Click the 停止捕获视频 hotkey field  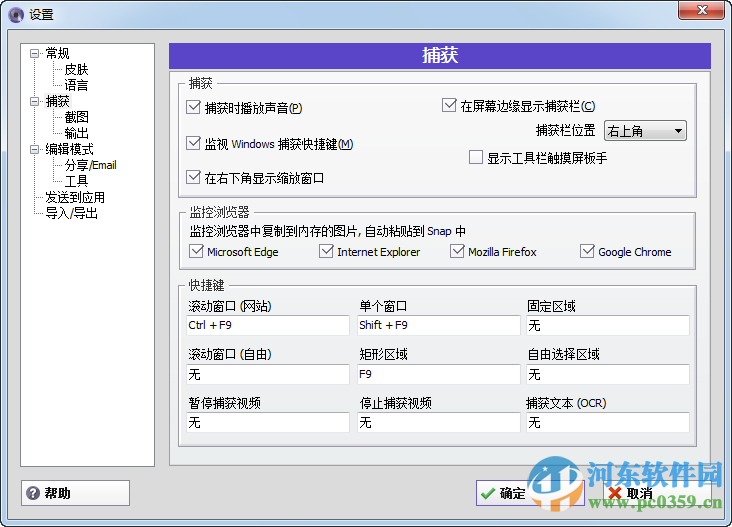coord(439,422)
